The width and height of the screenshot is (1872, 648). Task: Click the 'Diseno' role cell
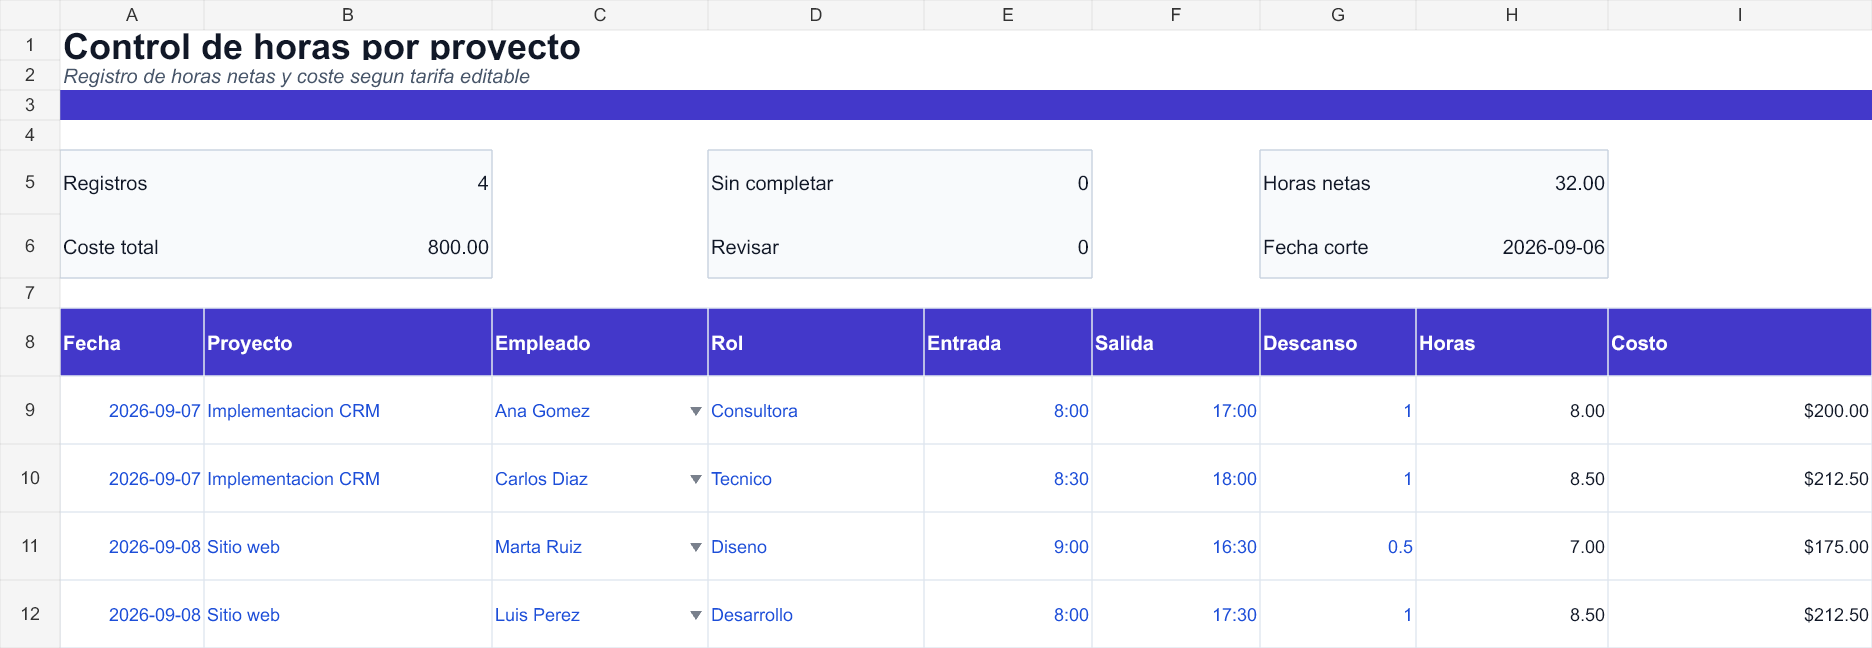coord(816,547)
